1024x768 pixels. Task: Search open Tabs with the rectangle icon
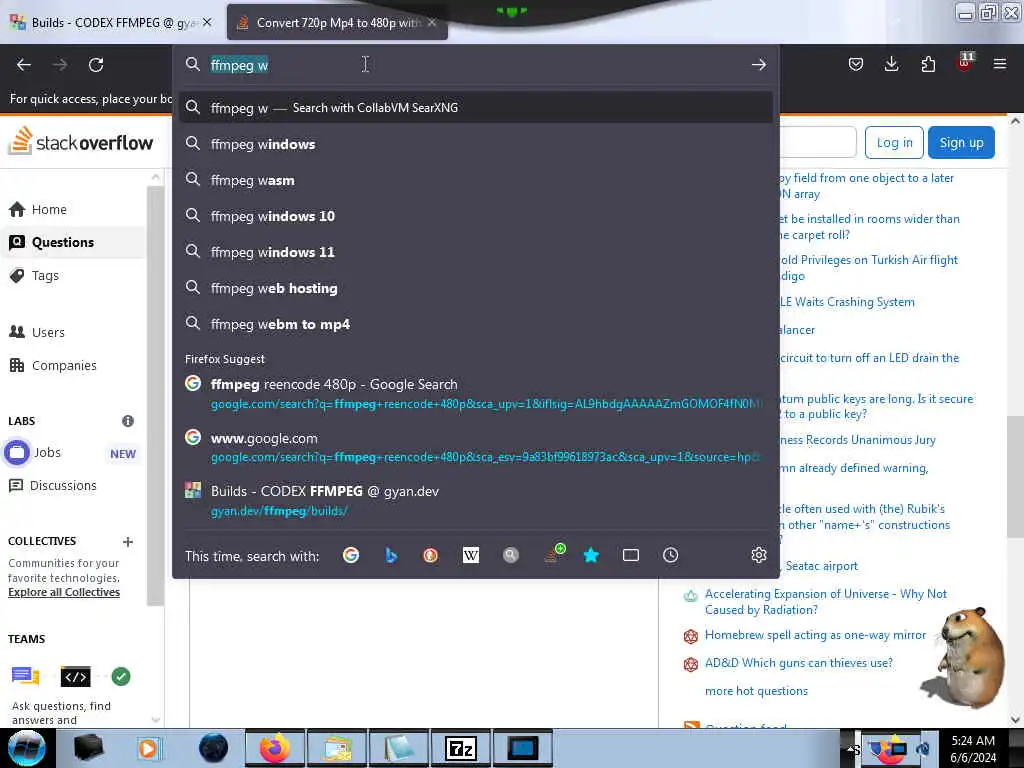[631, 555]
